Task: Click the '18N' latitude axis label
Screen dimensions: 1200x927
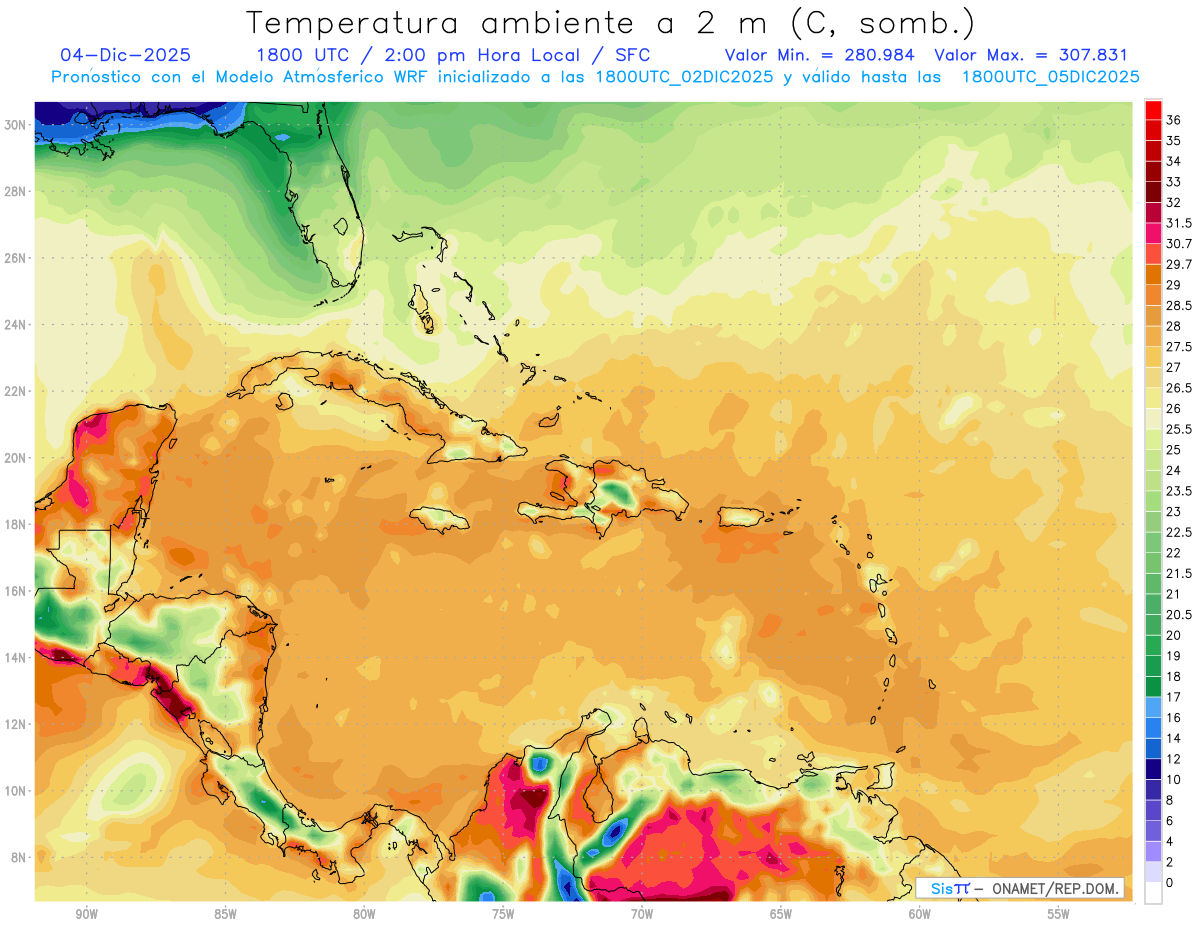Action: 16,524
